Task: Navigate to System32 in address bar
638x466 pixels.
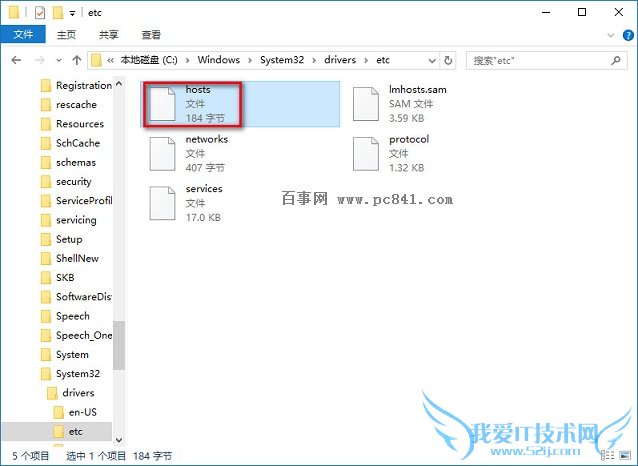Action: 282,60
